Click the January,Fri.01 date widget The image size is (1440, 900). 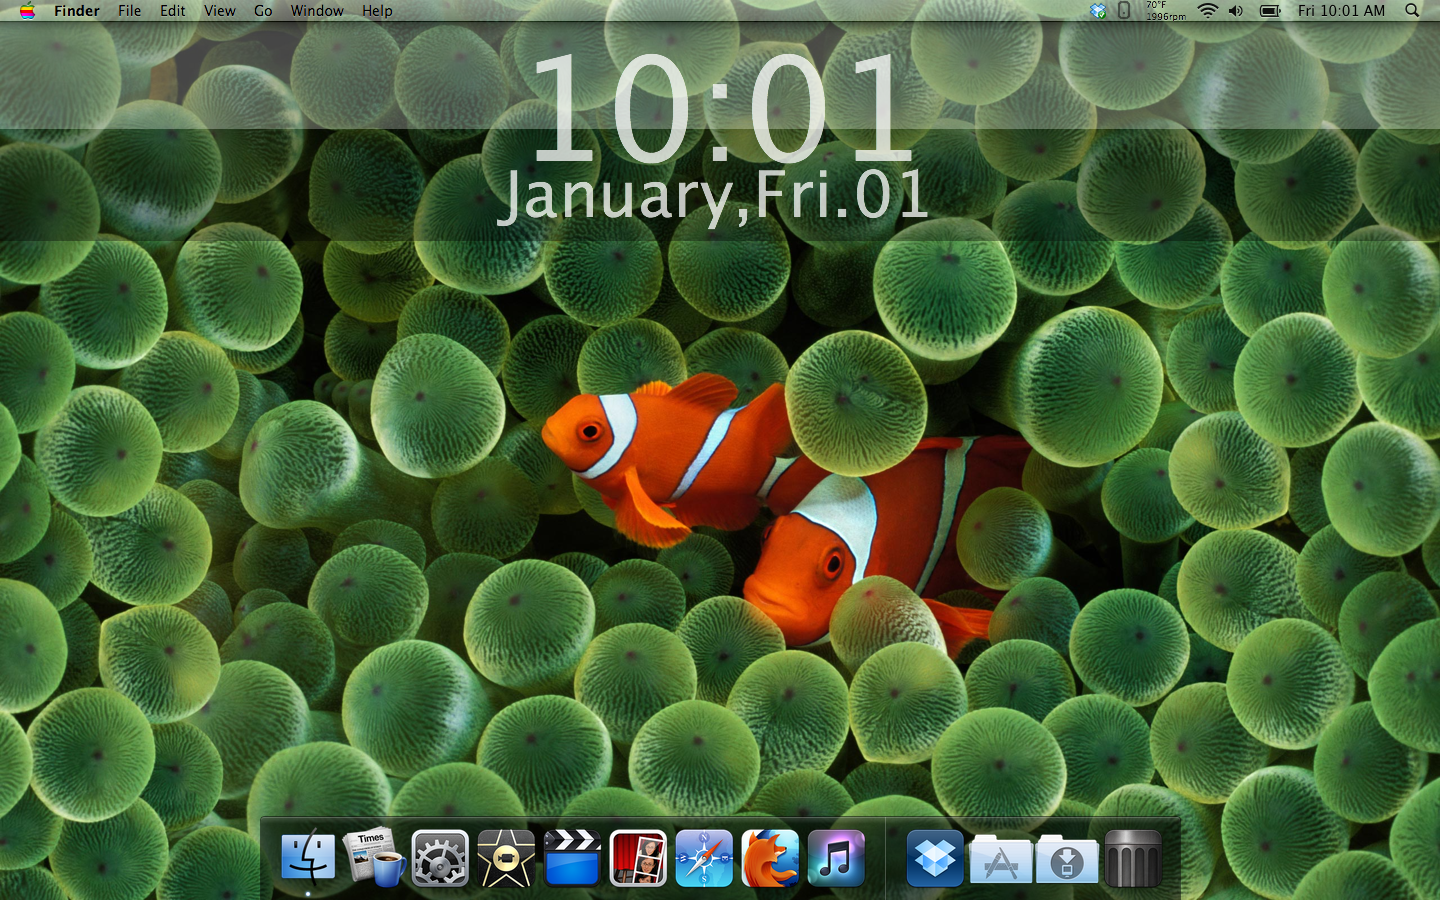(x=713, y=195)
